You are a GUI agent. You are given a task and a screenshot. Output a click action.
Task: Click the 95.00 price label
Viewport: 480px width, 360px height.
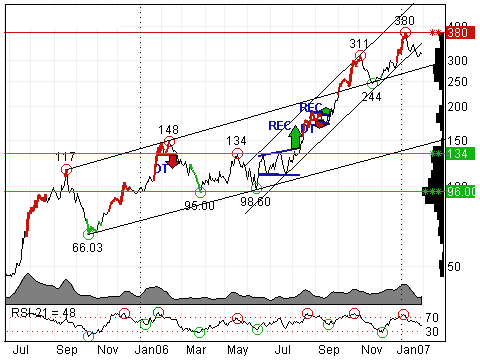[x=199, y=206]
